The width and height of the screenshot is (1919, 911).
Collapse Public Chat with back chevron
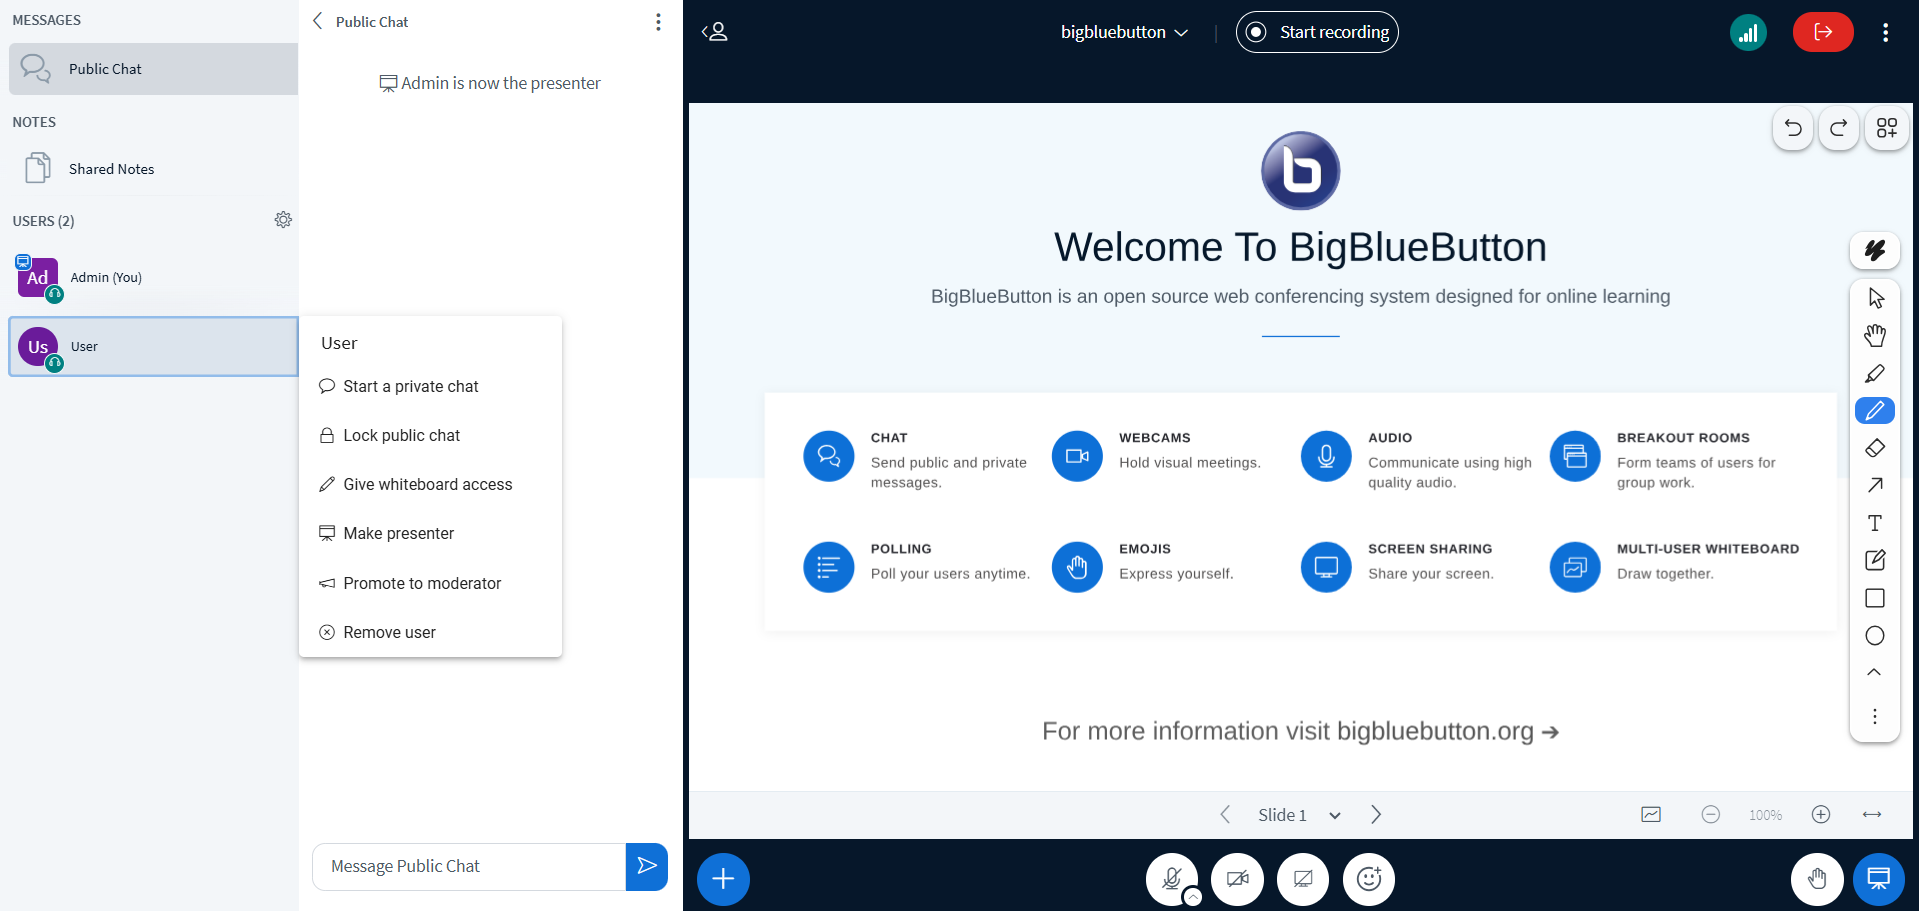[x=318, y=21]
